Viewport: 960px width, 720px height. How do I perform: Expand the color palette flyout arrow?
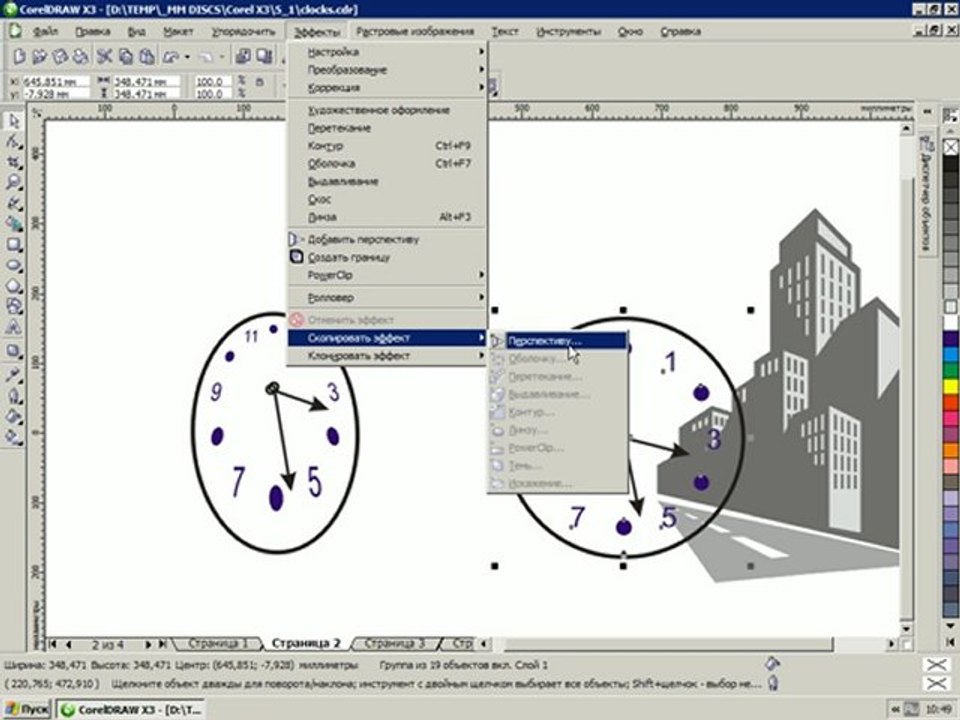[x=950, y=642]
